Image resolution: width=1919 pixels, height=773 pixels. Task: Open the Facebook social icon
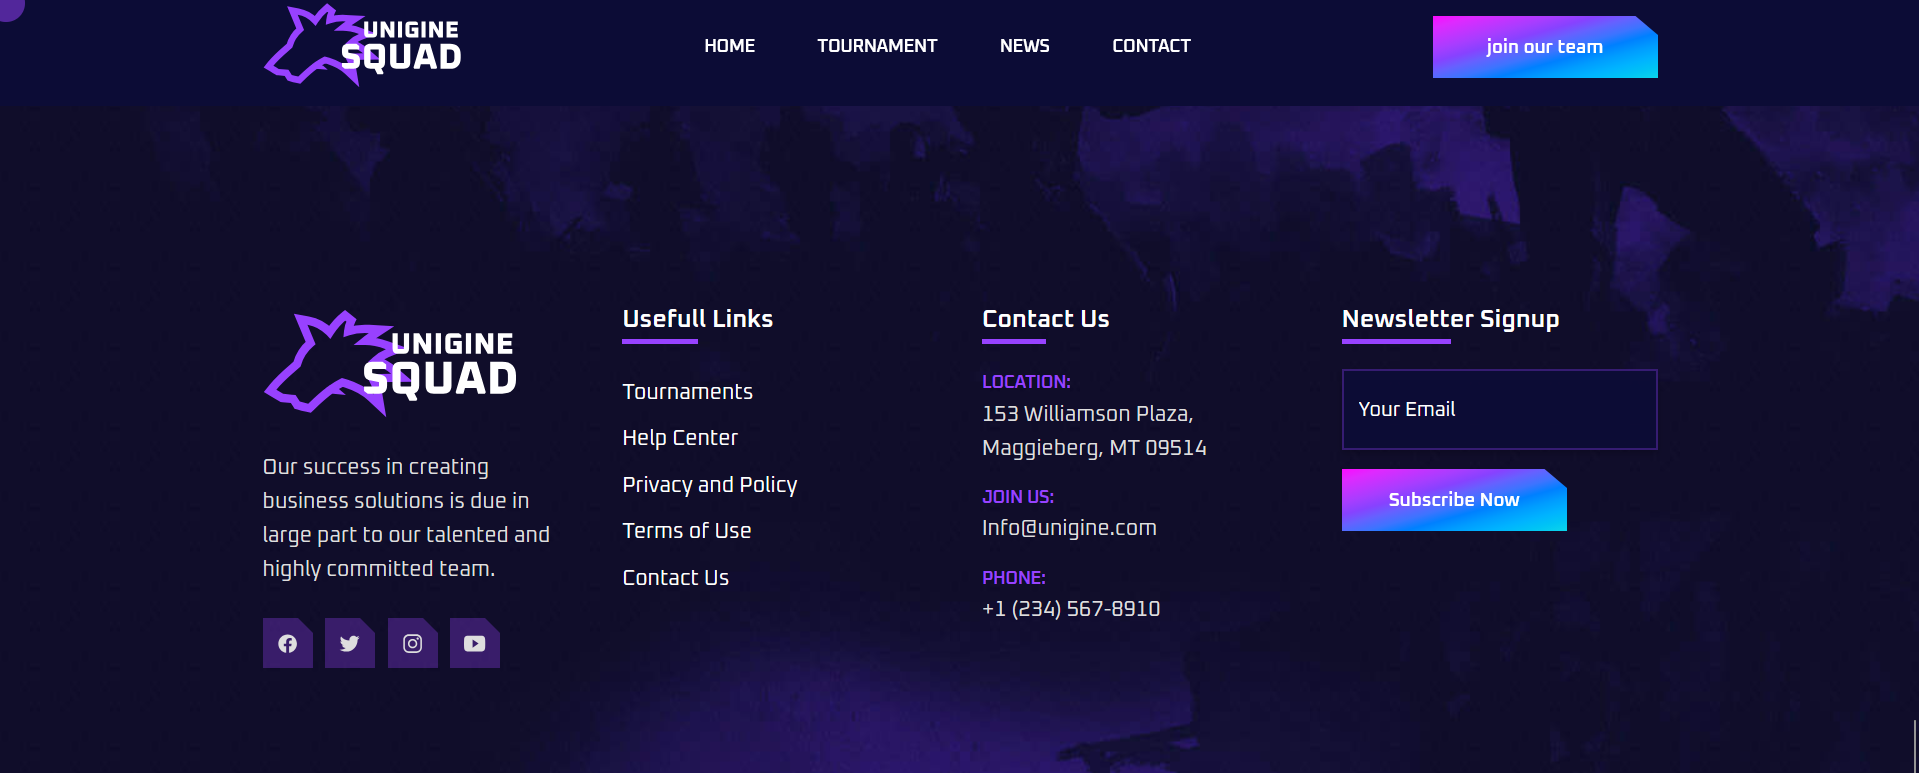(288, 643)
